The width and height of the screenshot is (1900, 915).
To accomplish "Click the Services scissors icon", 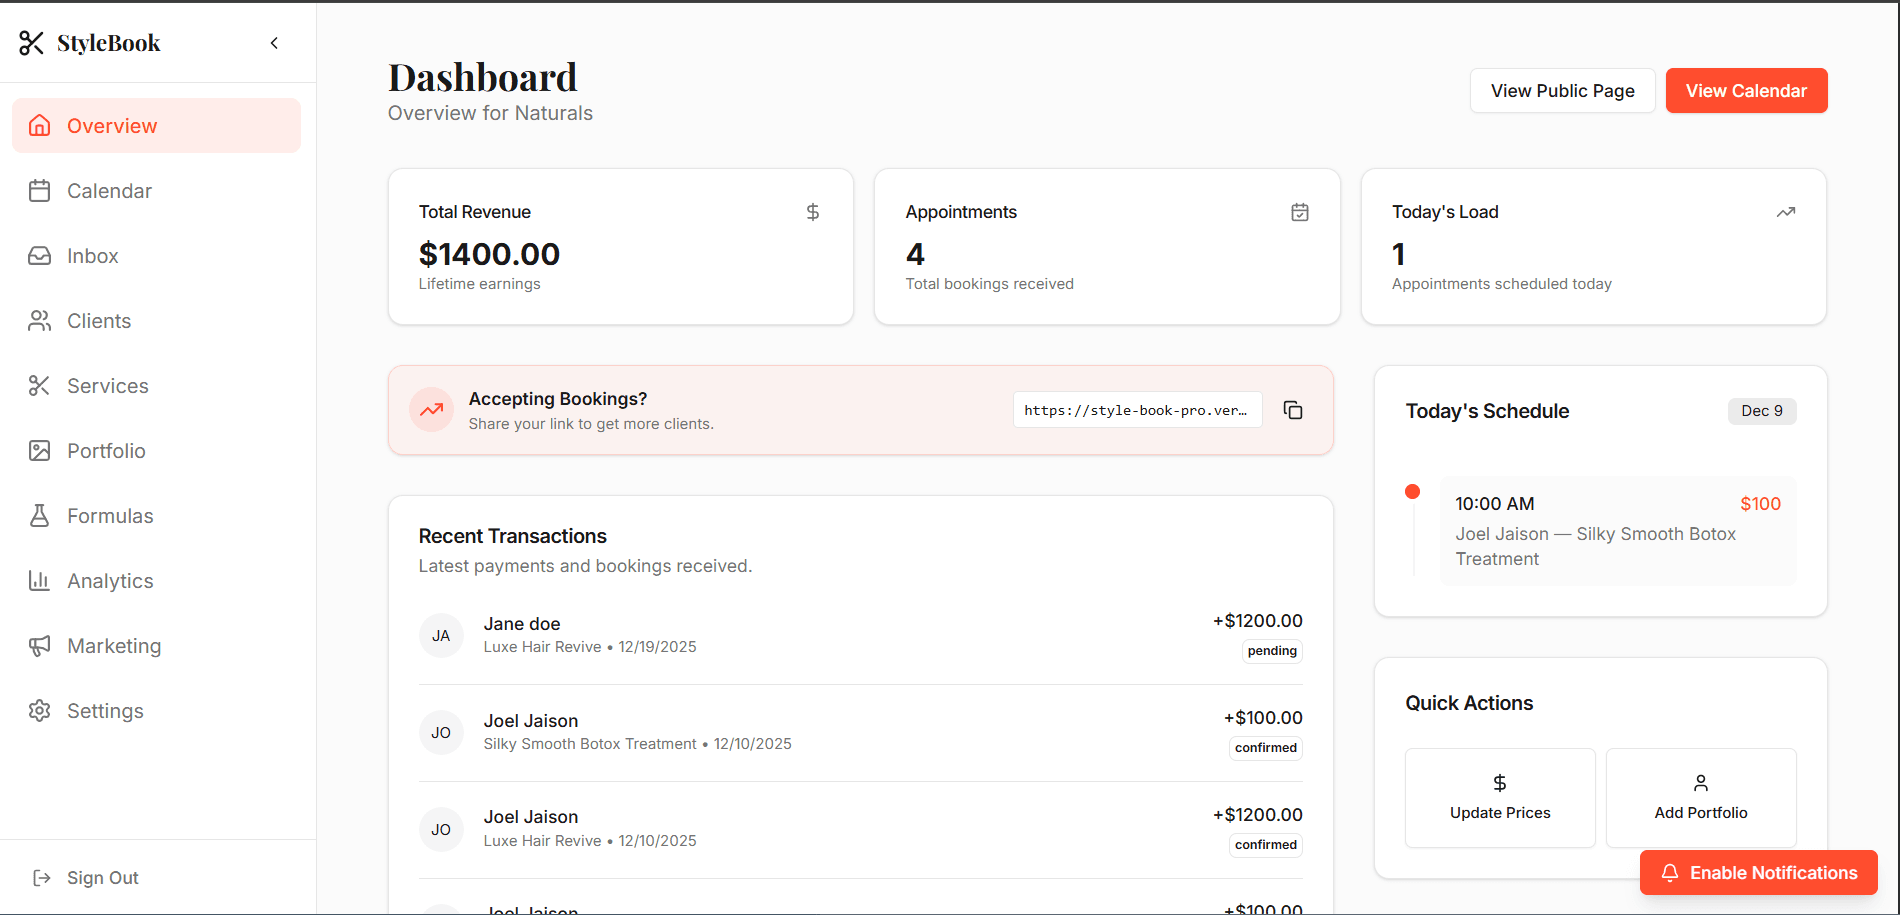I will [40, 385].
